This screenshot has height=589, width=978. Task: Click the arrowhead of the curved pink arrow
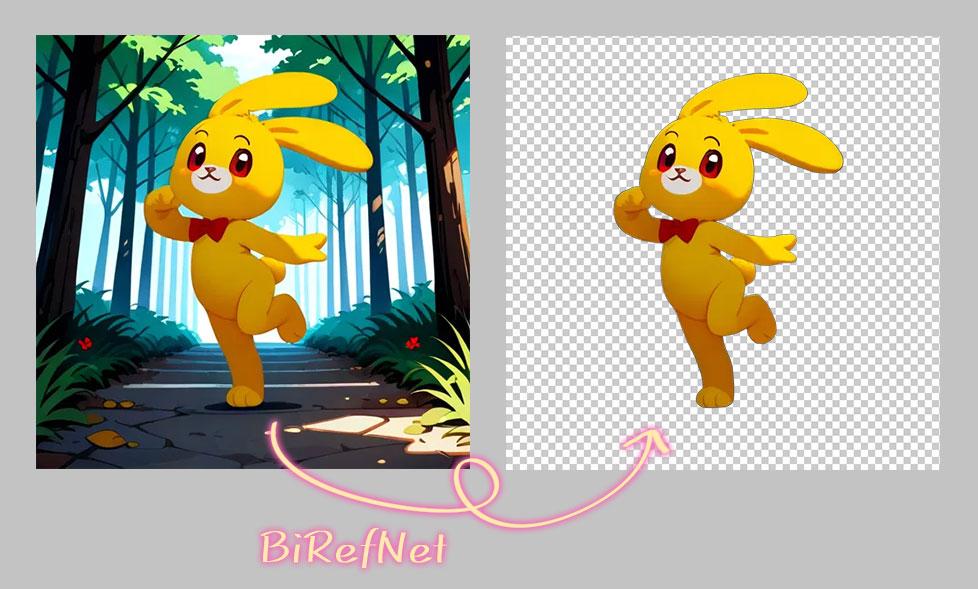point(656,438)
